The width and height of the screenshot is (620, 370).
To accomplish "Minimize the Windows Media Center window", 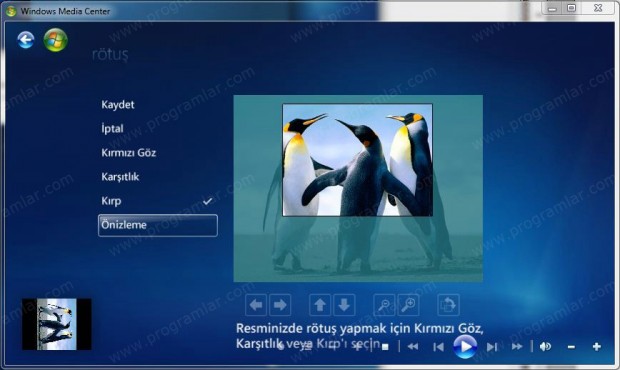I will [552, 8].
